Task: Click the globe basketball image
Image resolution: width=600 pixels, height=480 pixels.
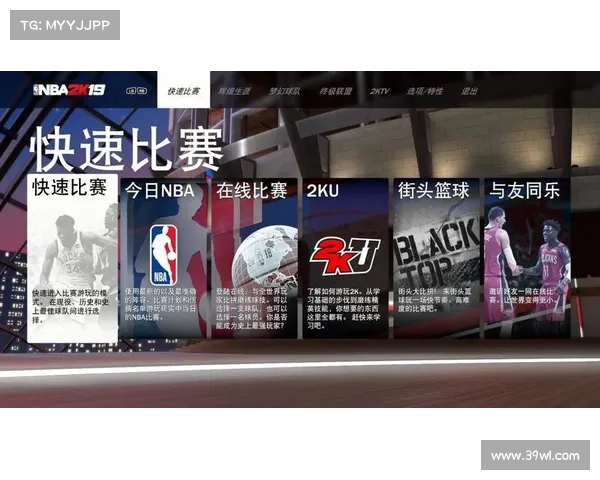Action: tap(265, 256)
